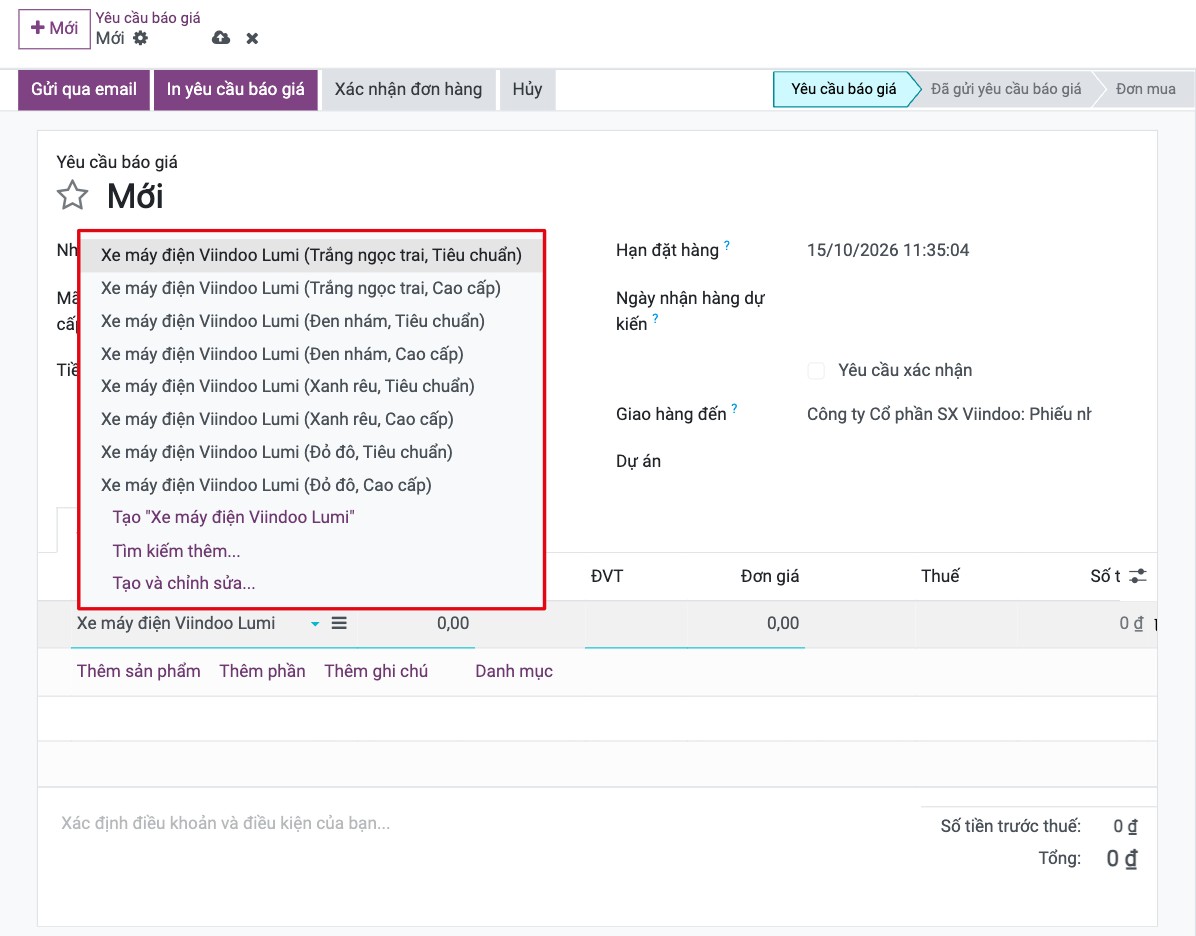Mark the quotation with the star icon
Screen dimensions: 1196x936
[72, 195]
